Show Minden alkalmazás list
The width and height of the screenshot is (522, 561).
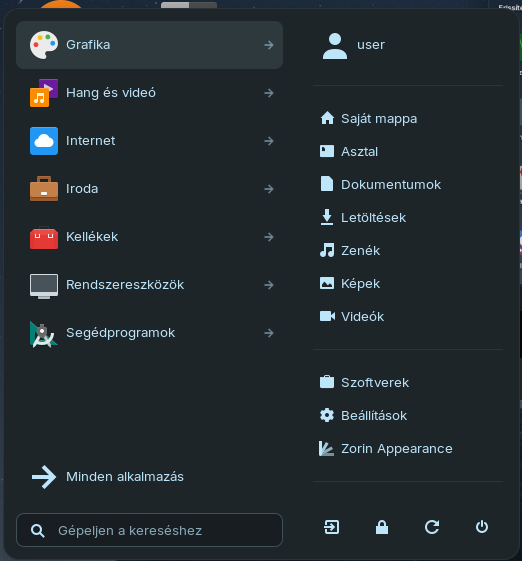[150, 477]
